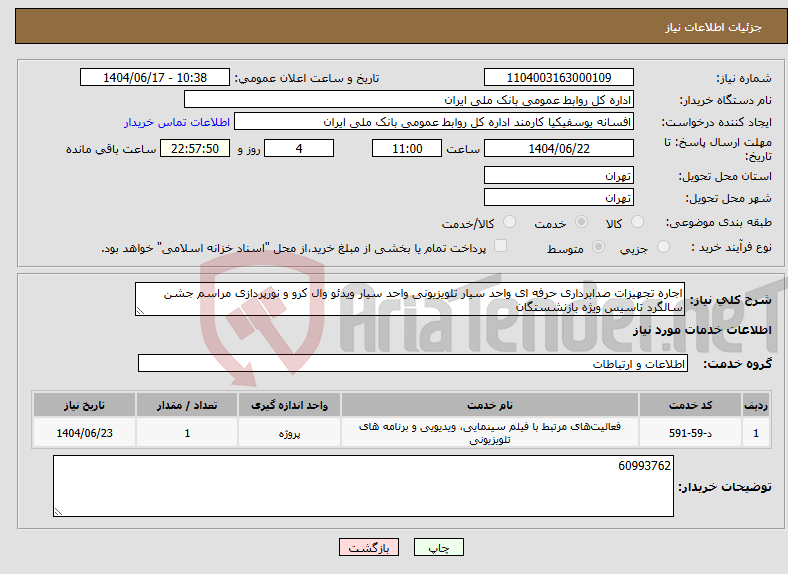Click the شرح کلی نیاز label
Image resolution: width=788 pixels, height=574 pixels.
pyautogui.click(x=731, y=300)
